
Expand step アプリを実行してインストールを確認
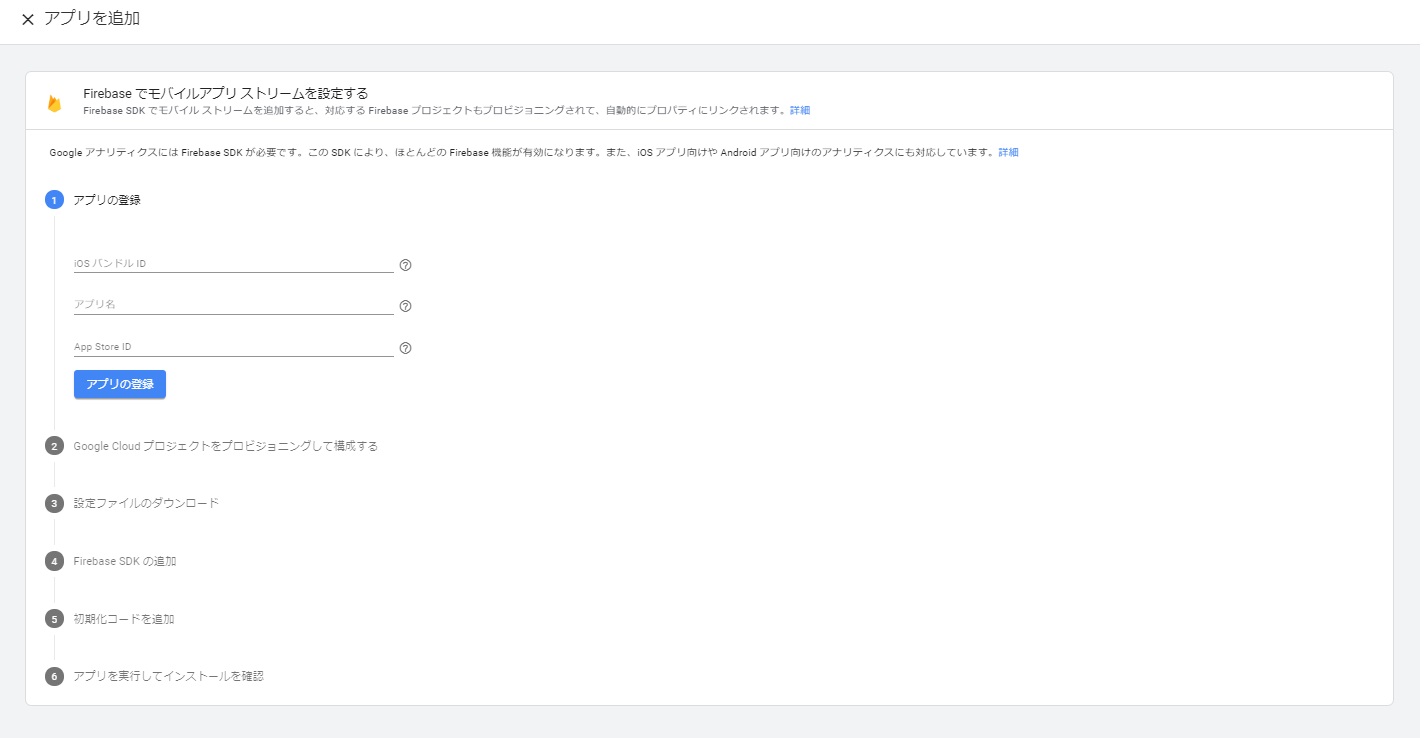coord(168,676)
